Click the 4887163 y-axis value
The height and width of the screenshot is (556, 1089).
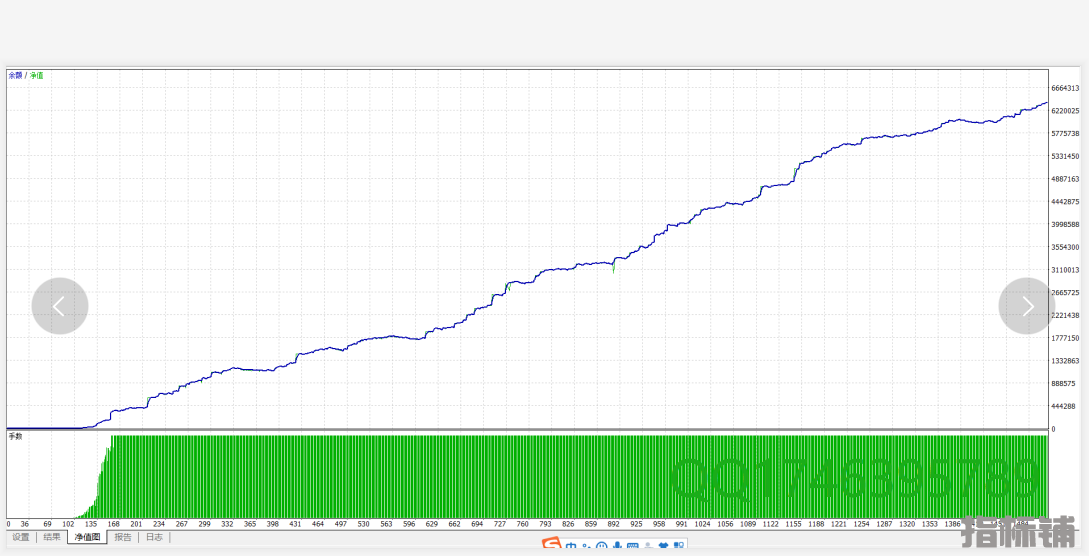click(1065, 179)
